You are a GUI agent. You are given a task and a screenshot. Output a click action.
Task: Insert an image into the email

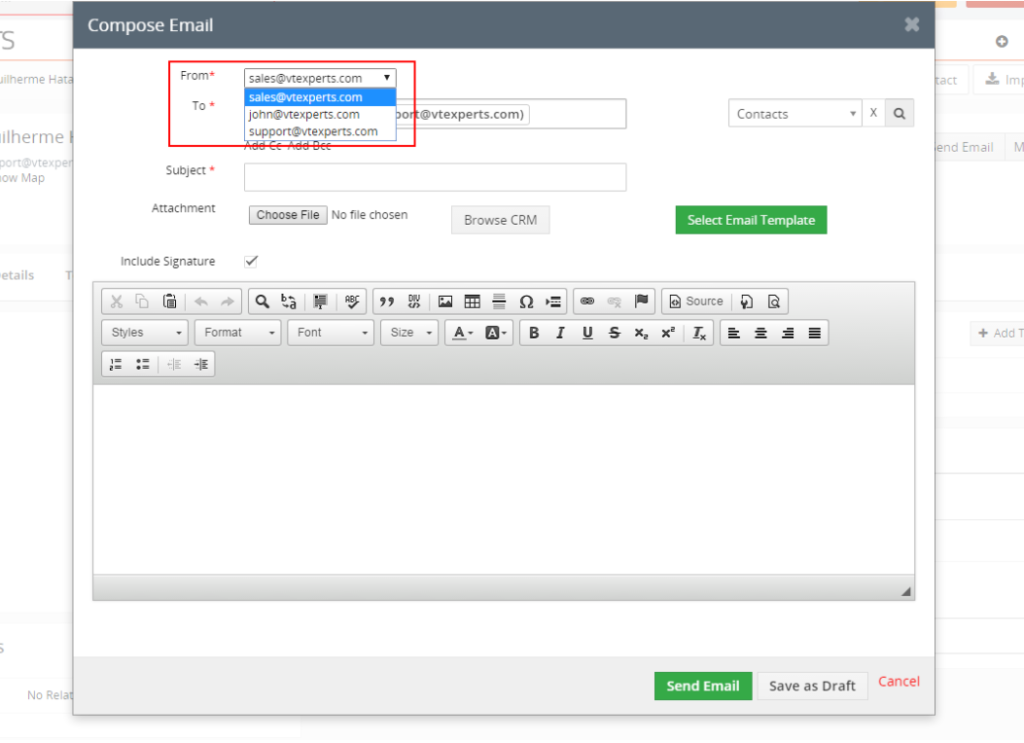[x=445, y=302]
